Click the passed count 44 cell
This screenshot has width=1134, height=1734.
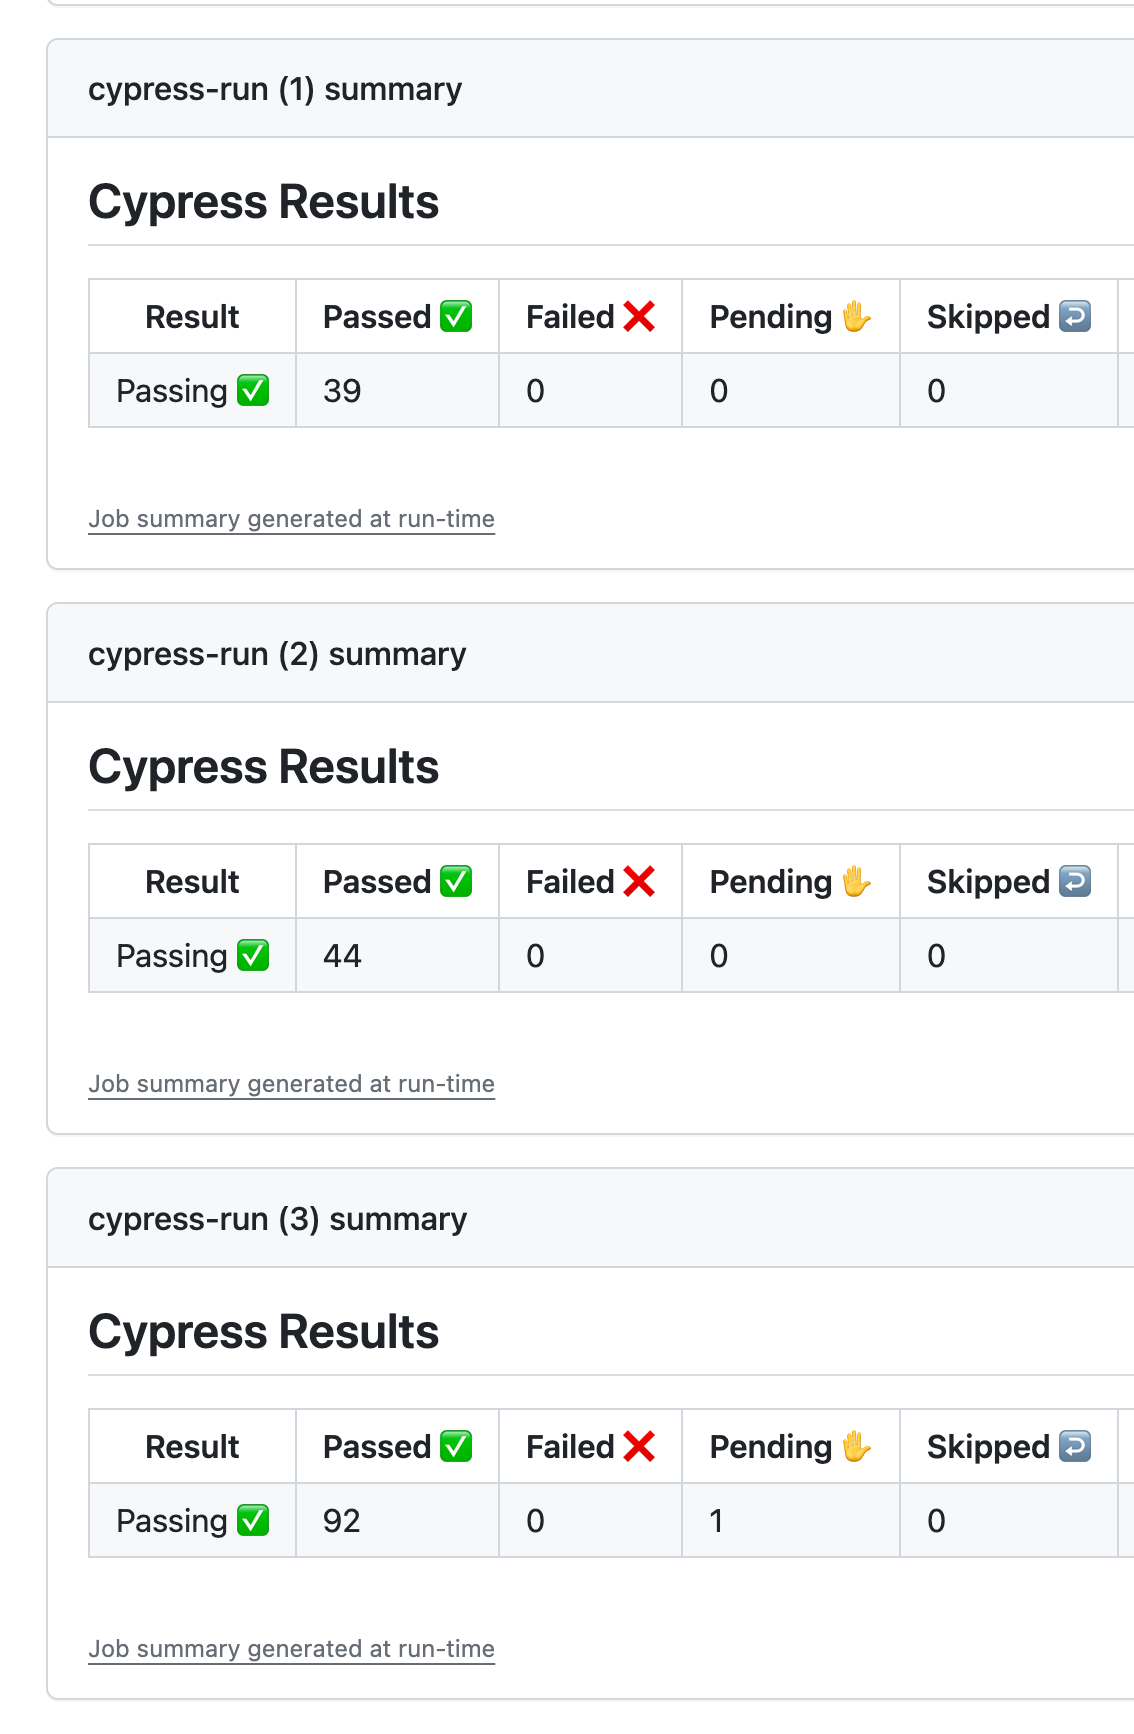(x=342, y=956)
